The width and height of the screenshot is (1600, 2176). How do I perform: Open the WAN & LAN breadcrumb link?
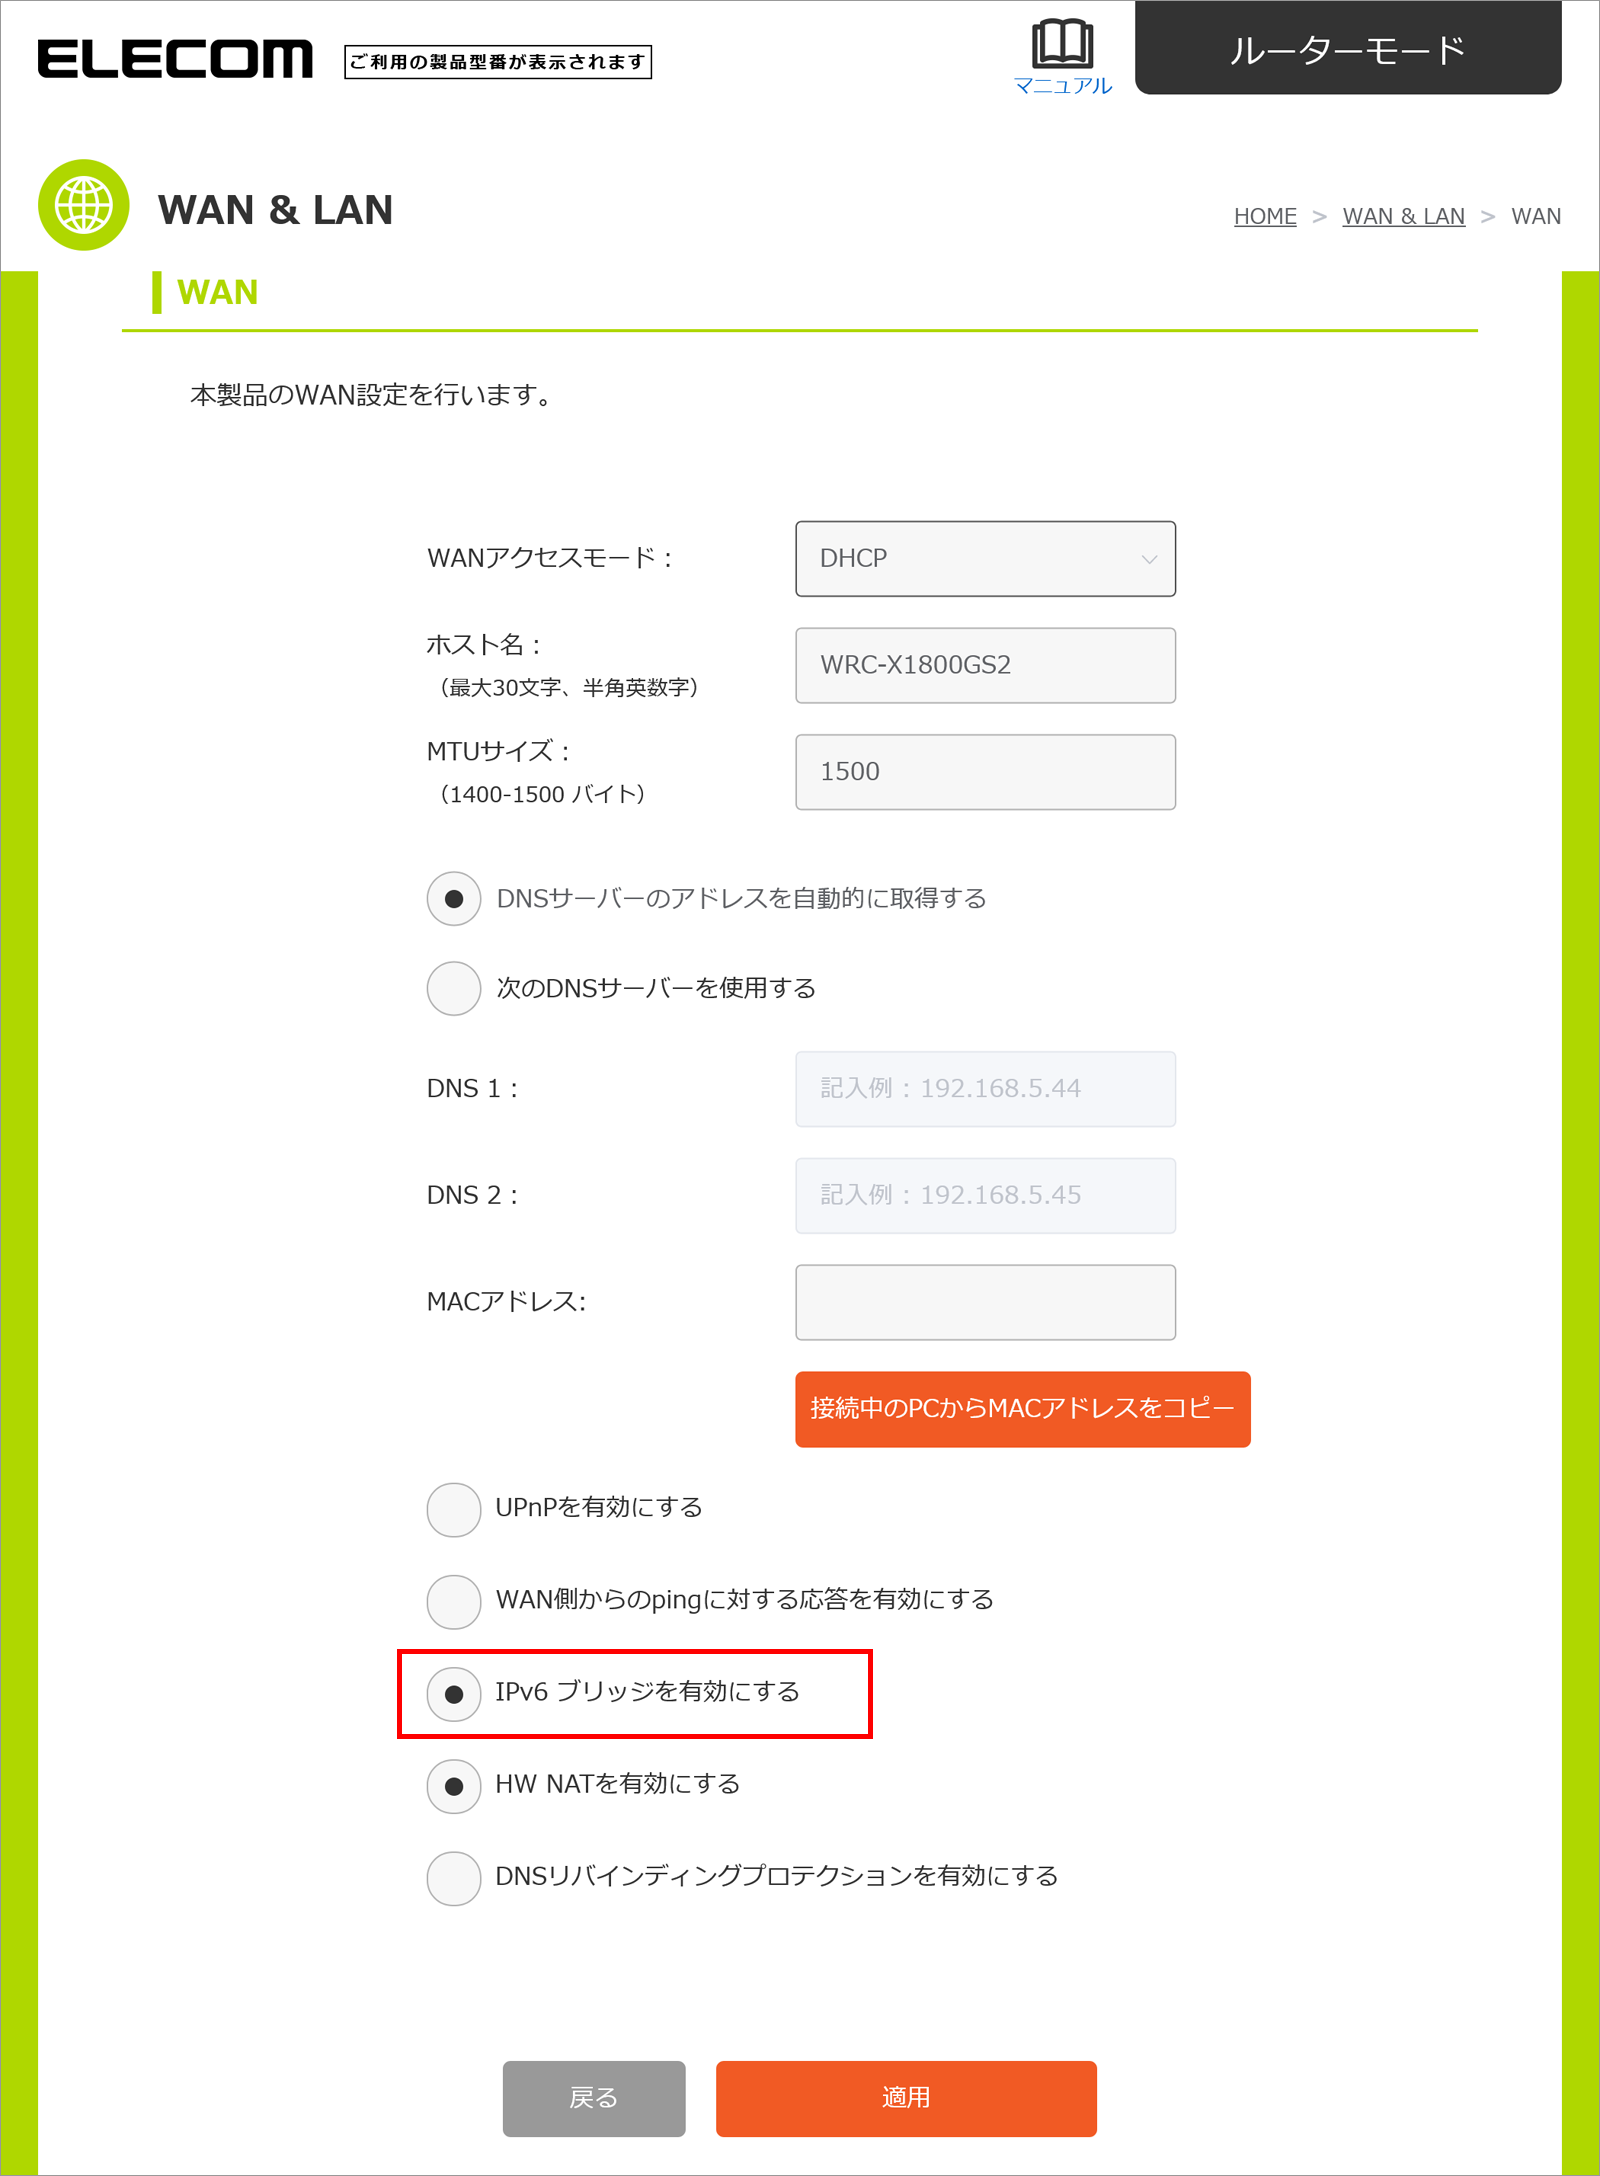(x=1403, y=216)
